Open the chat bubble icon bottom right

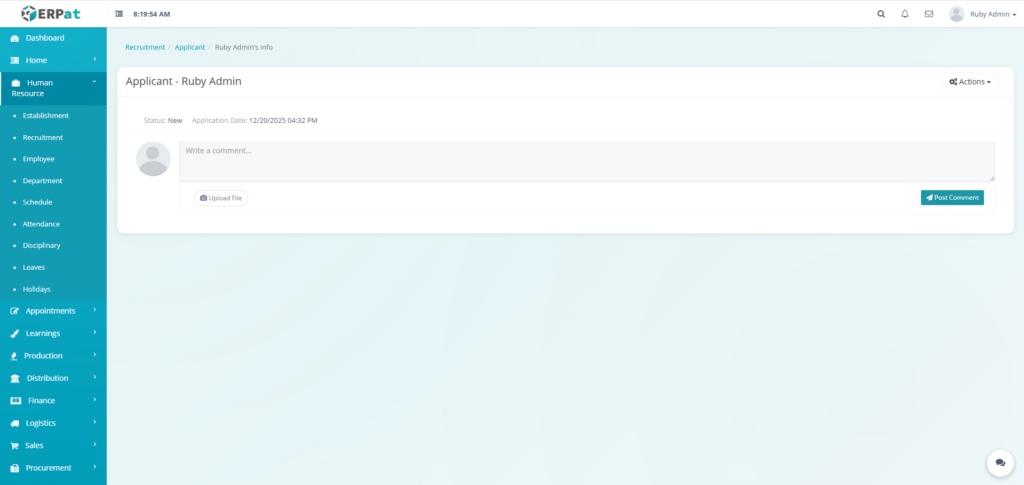click(x=999, y=463)
